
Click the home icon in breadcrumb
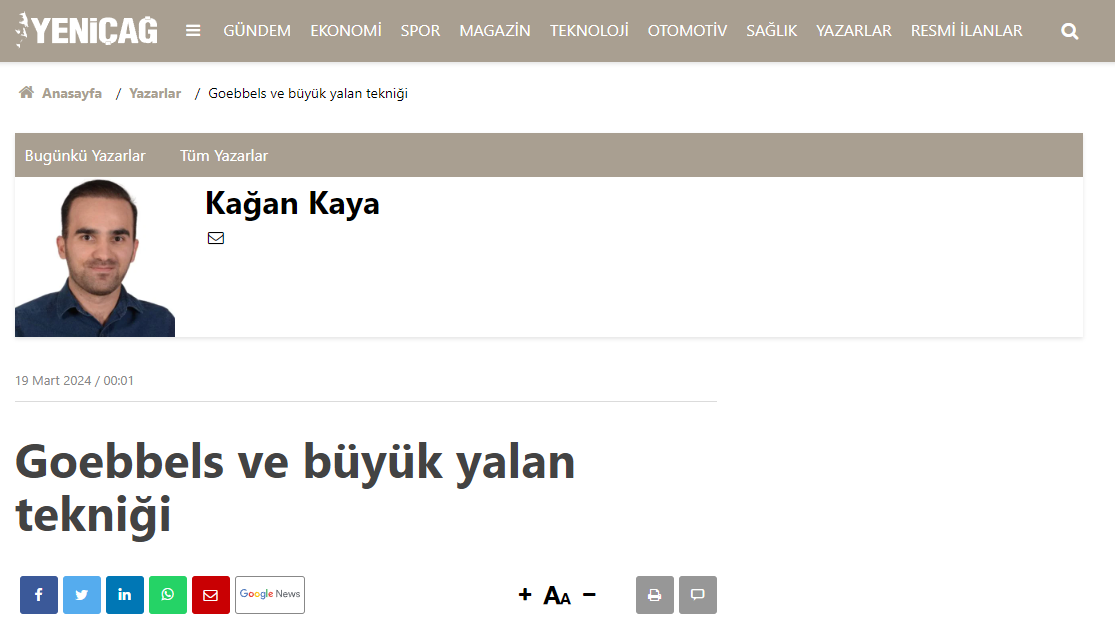point(26,92)
